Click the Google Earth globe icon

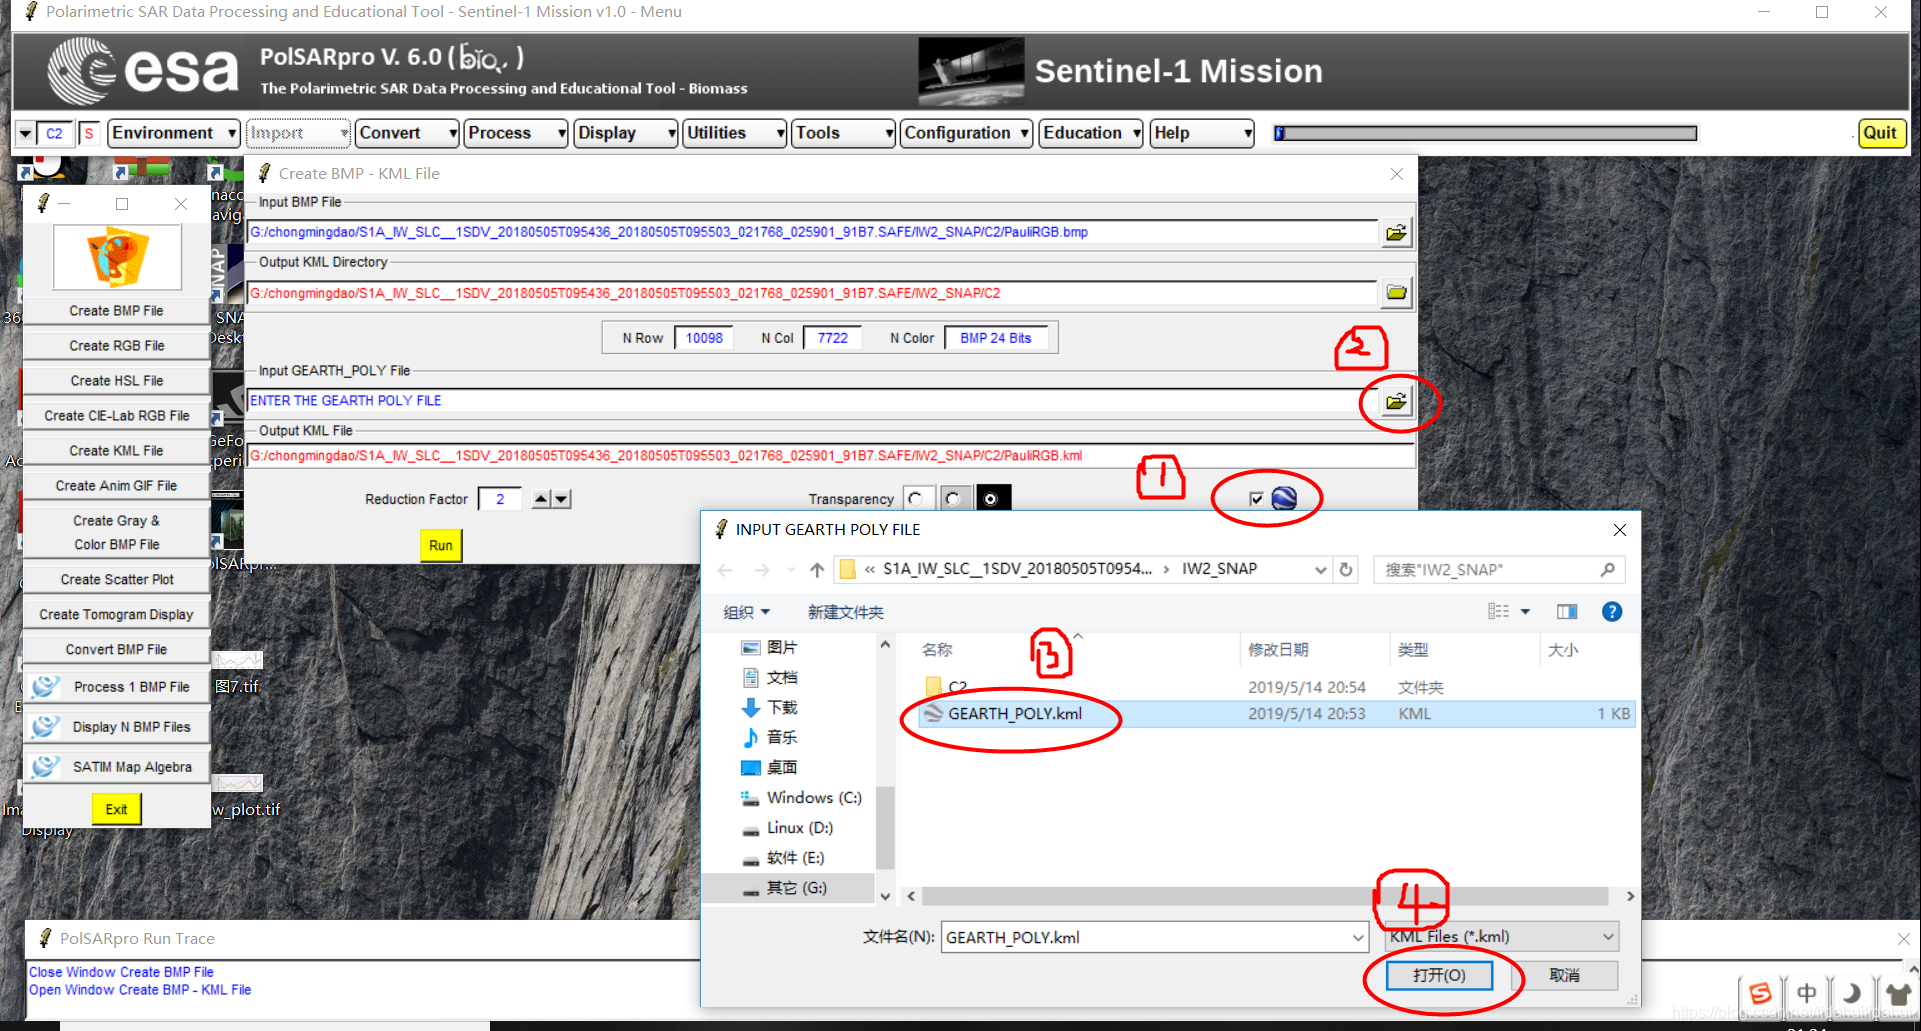tap(1284, 498)
